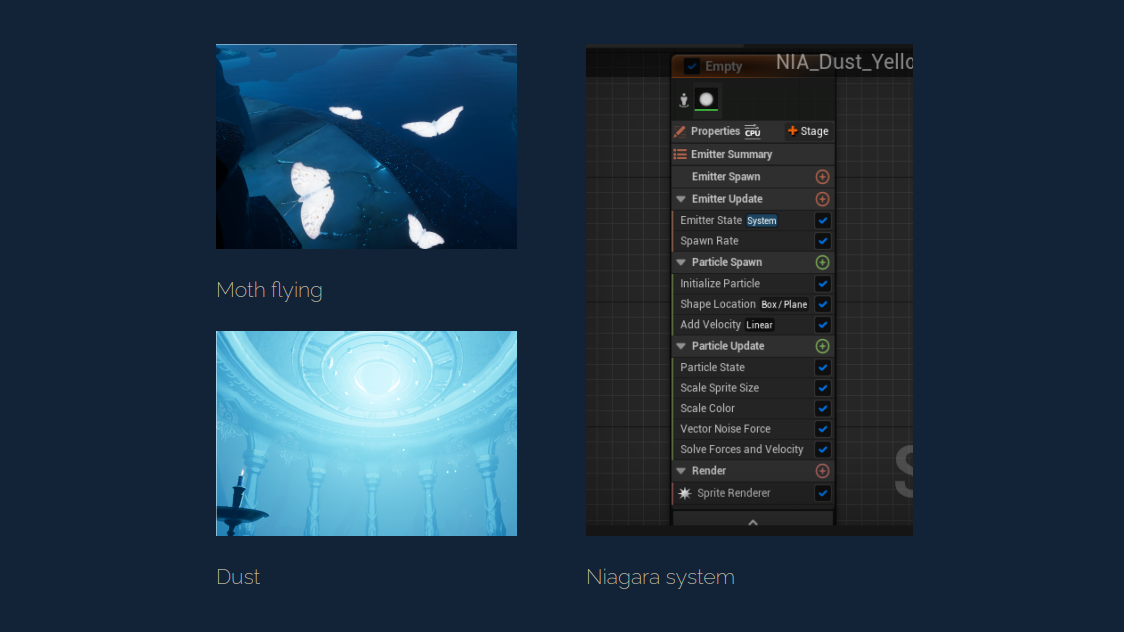Select the Vector Noise Force module

click(753, 428)
